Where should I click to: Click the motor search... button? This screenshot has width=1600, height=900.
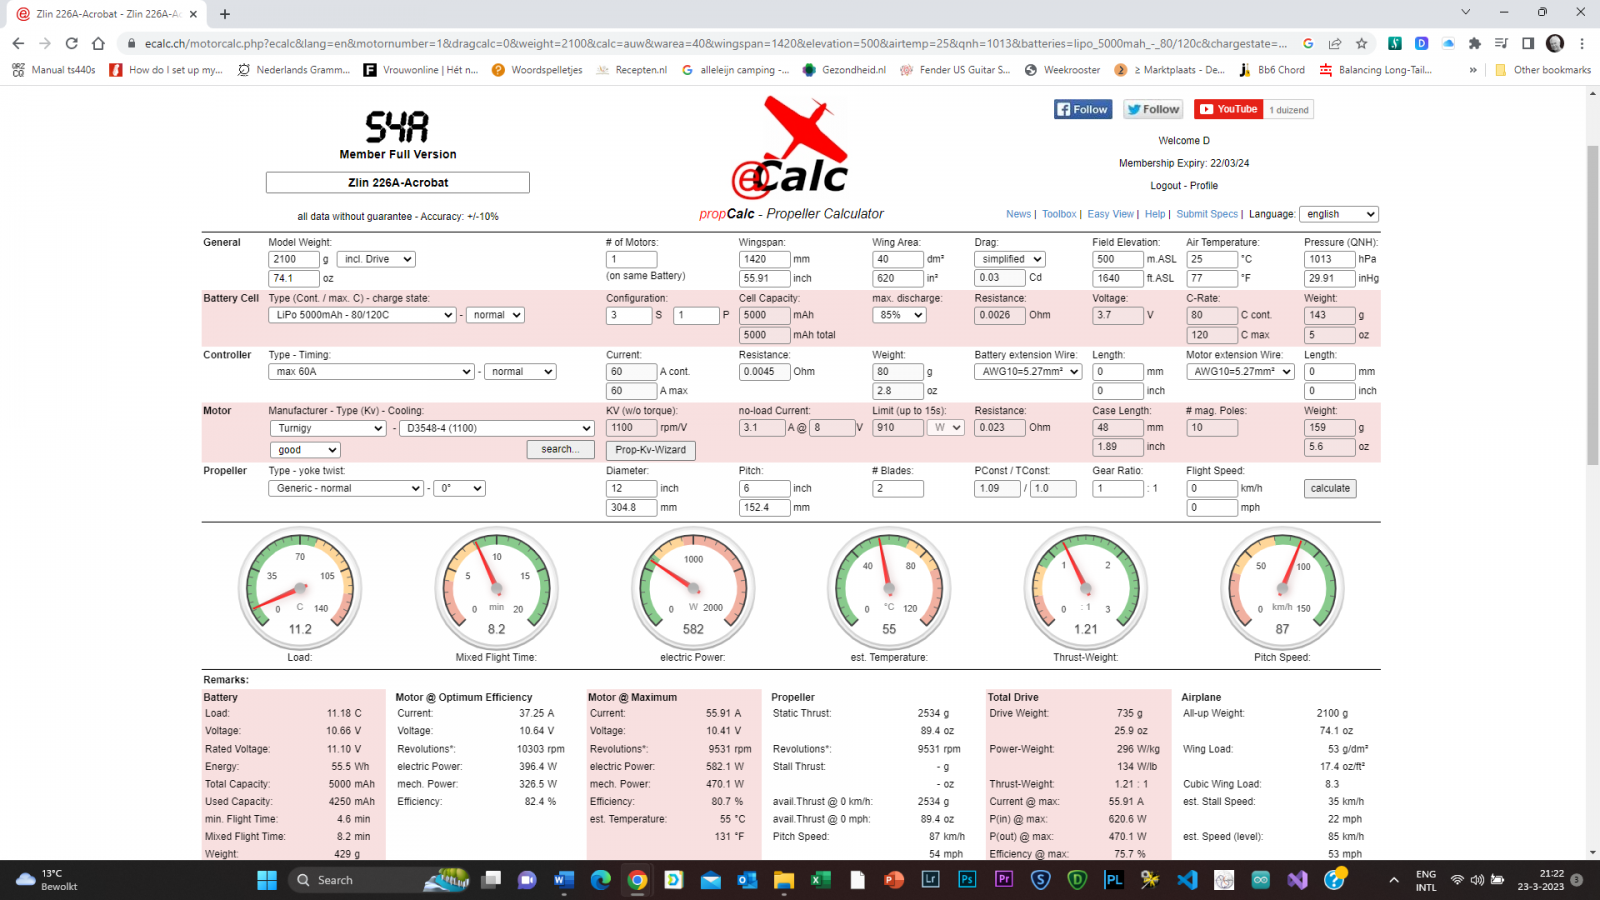[x=560, y=450]
